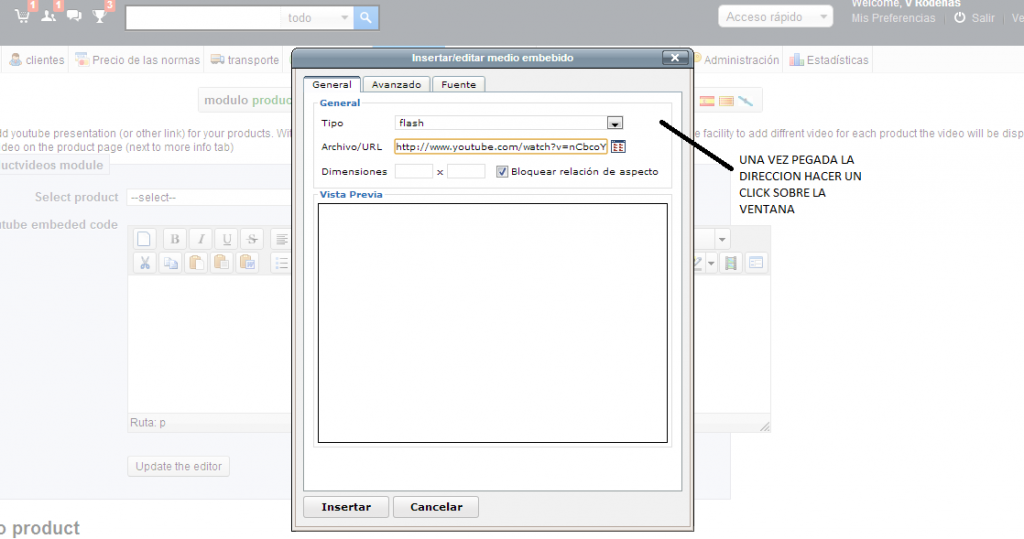1024x539 pixels.
Task: Click the Cut scissors icon
Action: coord(145,263)
